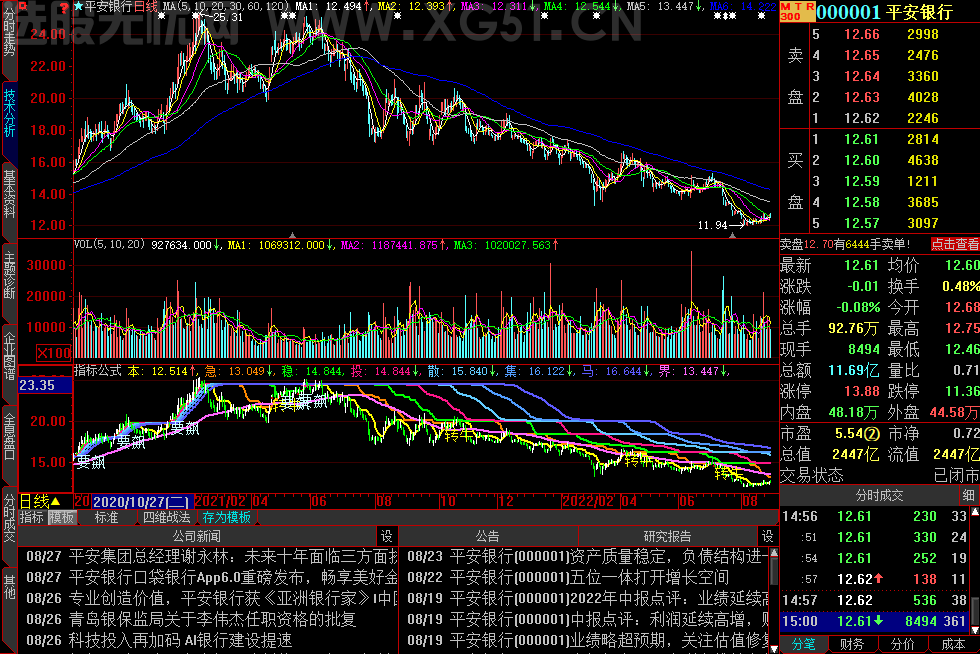Open report 业绩略超预期，关注估值修复
The height and width of the screenshot is (654, 980).
(x=588, y=640)
